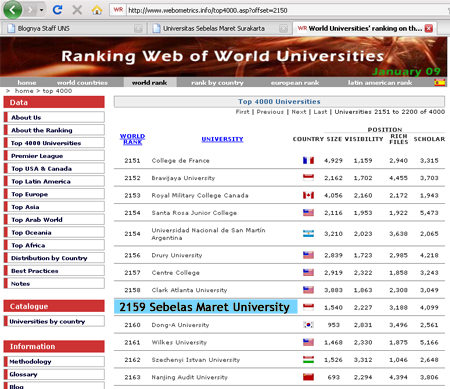Open latin american rank menu item
This screenshot has height=389, width=450.
(x=380, y=83)
